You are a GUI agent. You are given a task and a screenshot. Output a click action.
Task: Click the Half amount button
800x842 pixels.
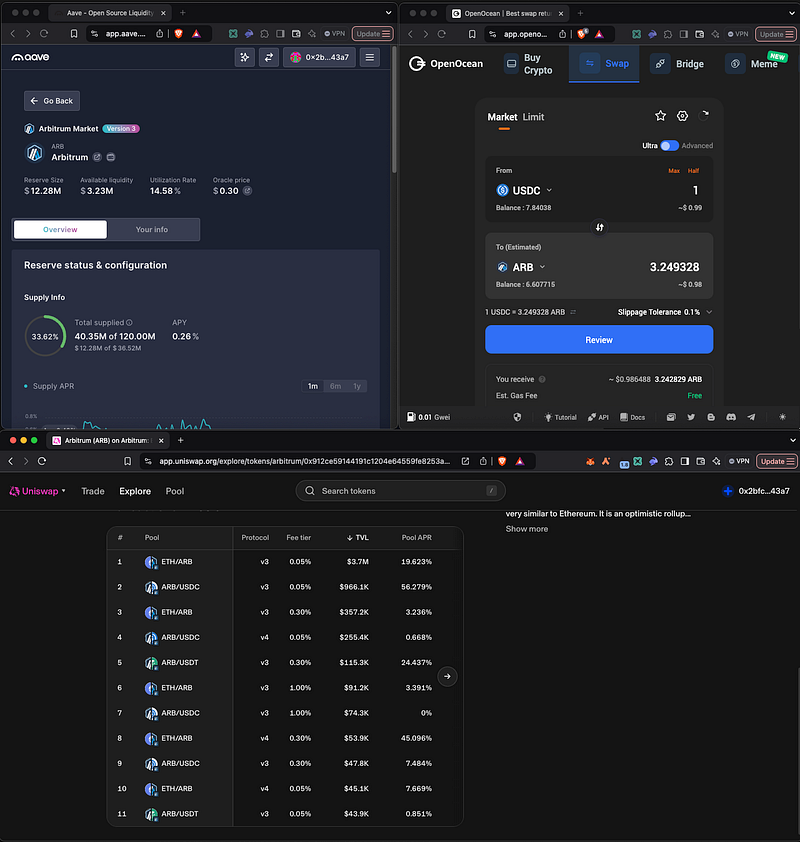click(694, 171)
